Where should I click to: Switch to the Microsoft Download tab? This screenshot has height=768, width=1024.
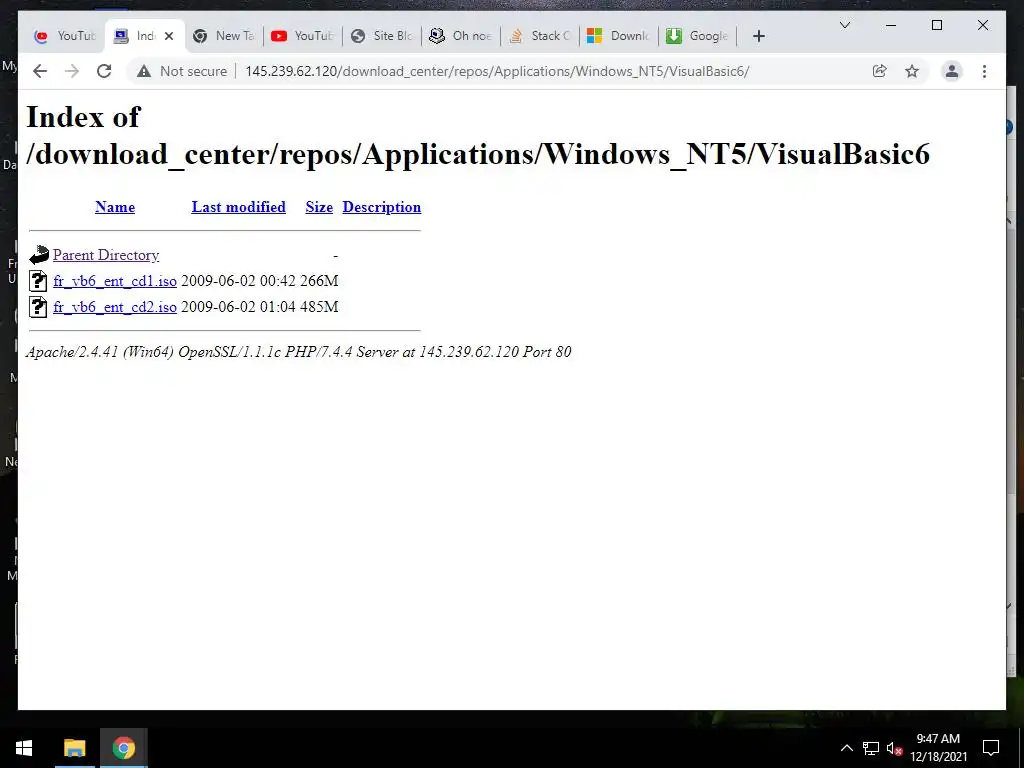click(x=619, y=36)
